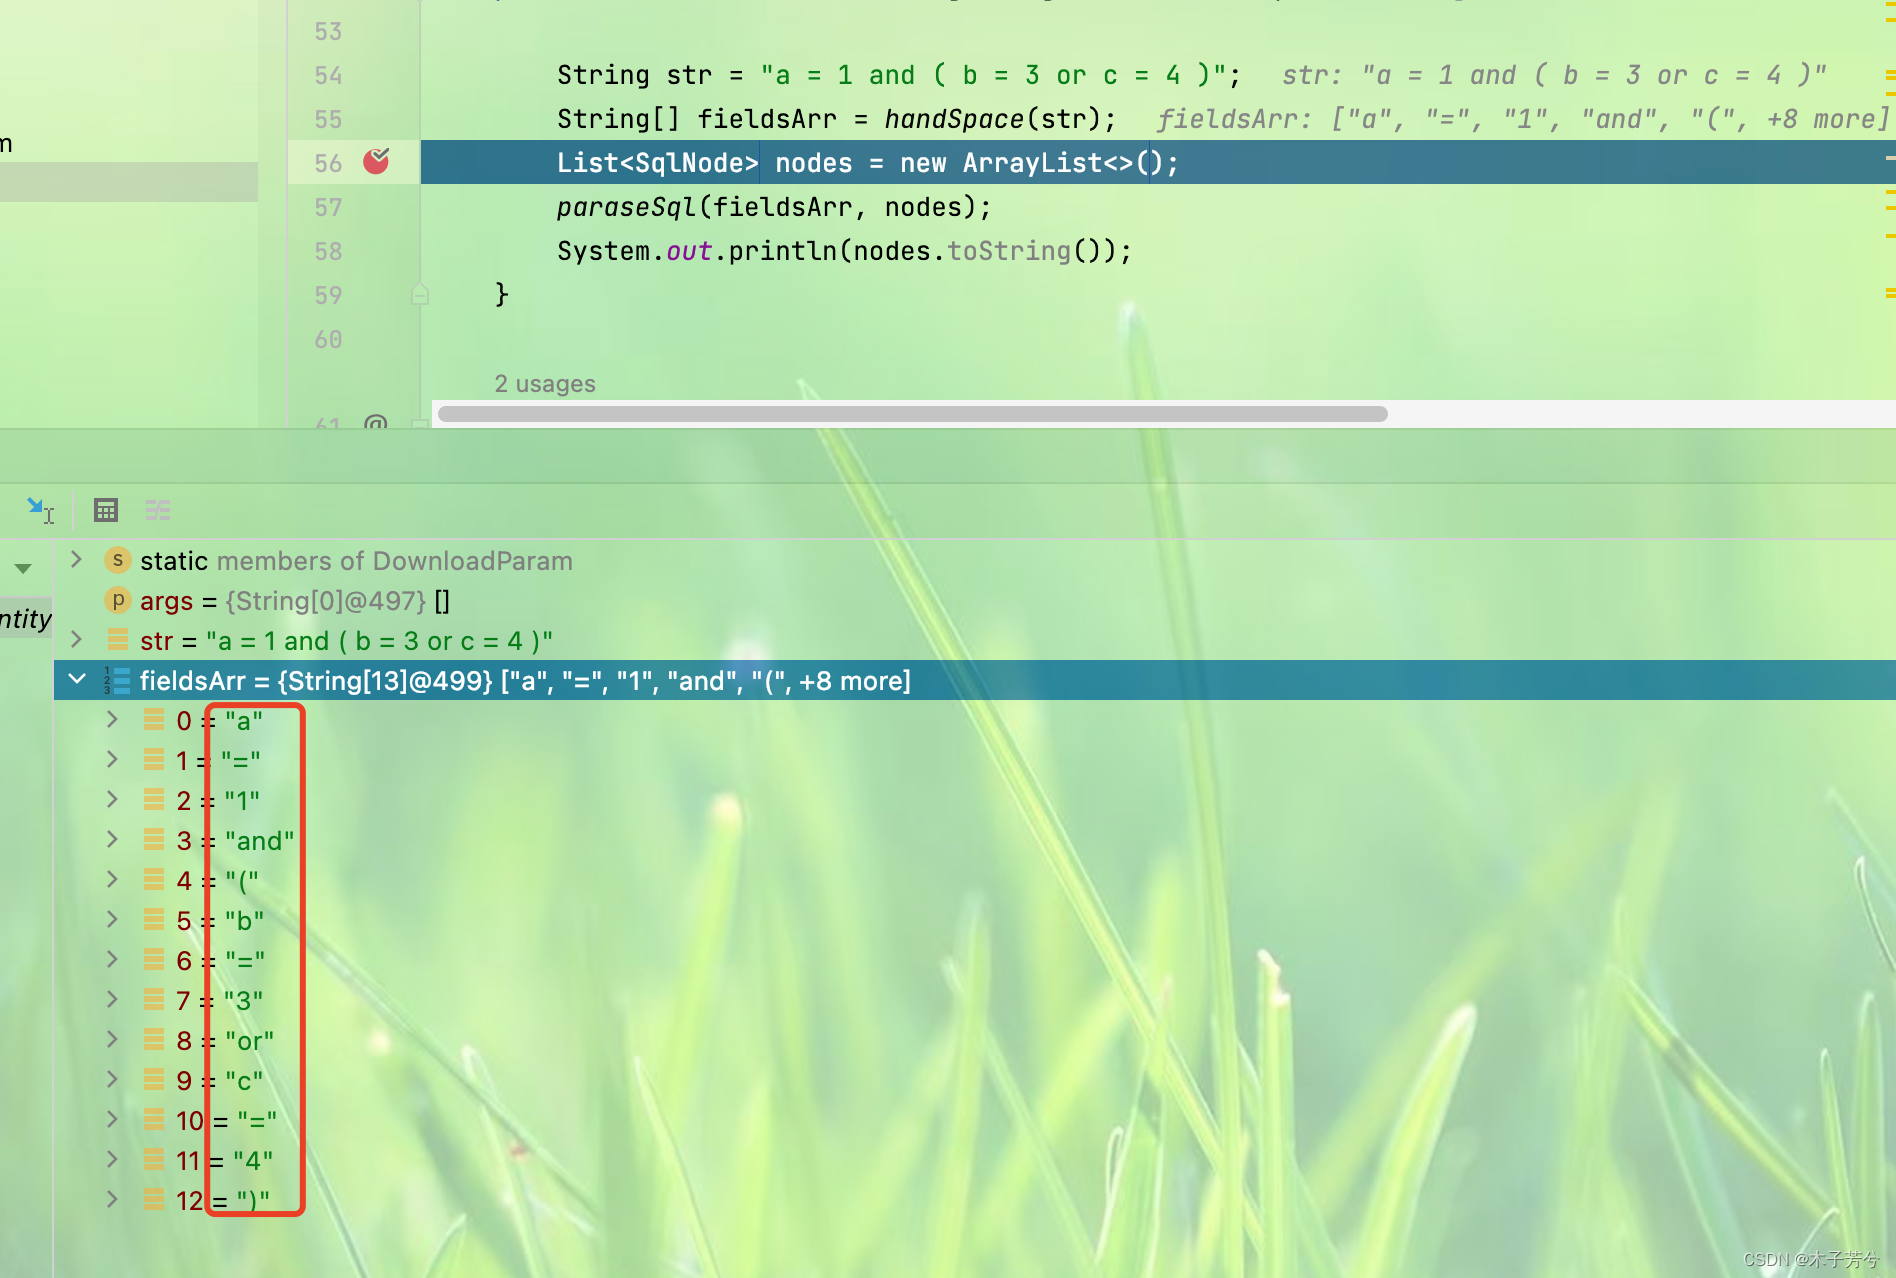Click the toString call on line 58
Image resolution: width=1896 pixels, height=1278 pixels.
[x=1008, y=251]
